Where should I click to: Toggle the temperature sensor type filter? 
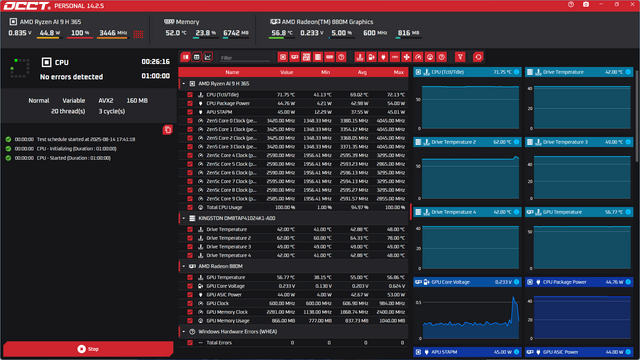(360, 57)
